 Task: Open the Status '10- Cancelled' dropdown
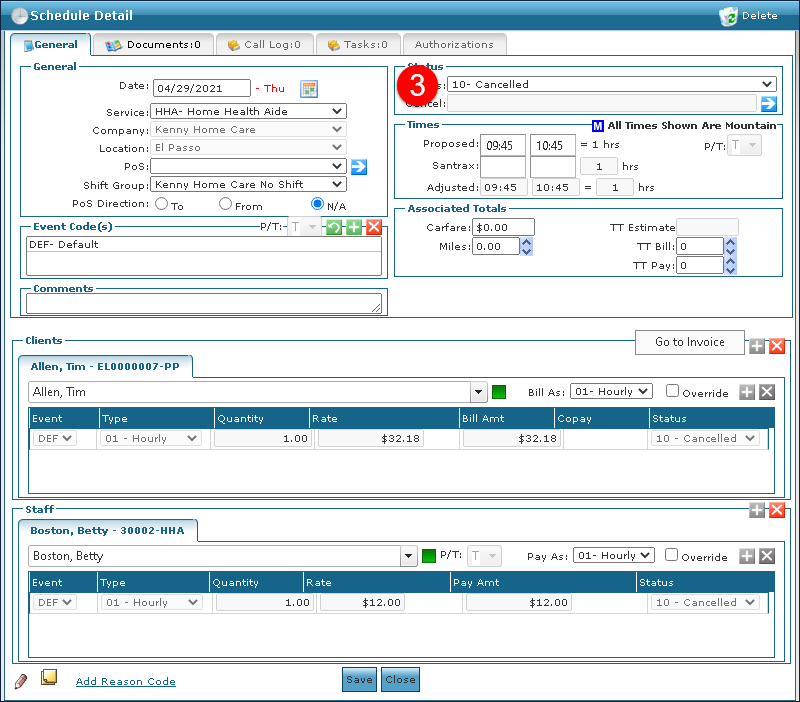pos(611,84)
